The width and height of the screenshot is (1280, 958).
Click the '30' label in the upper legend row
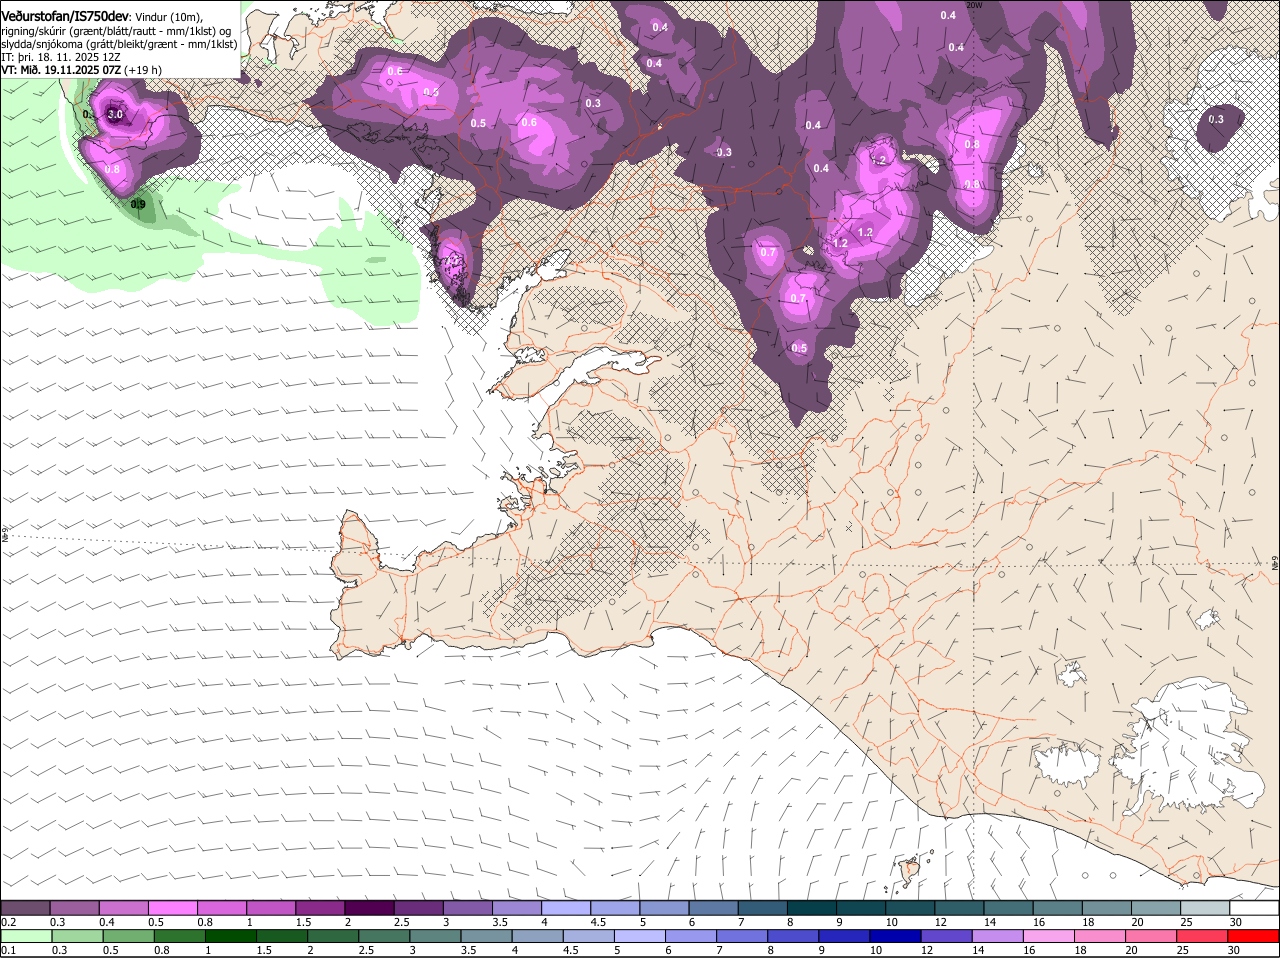1236,922
